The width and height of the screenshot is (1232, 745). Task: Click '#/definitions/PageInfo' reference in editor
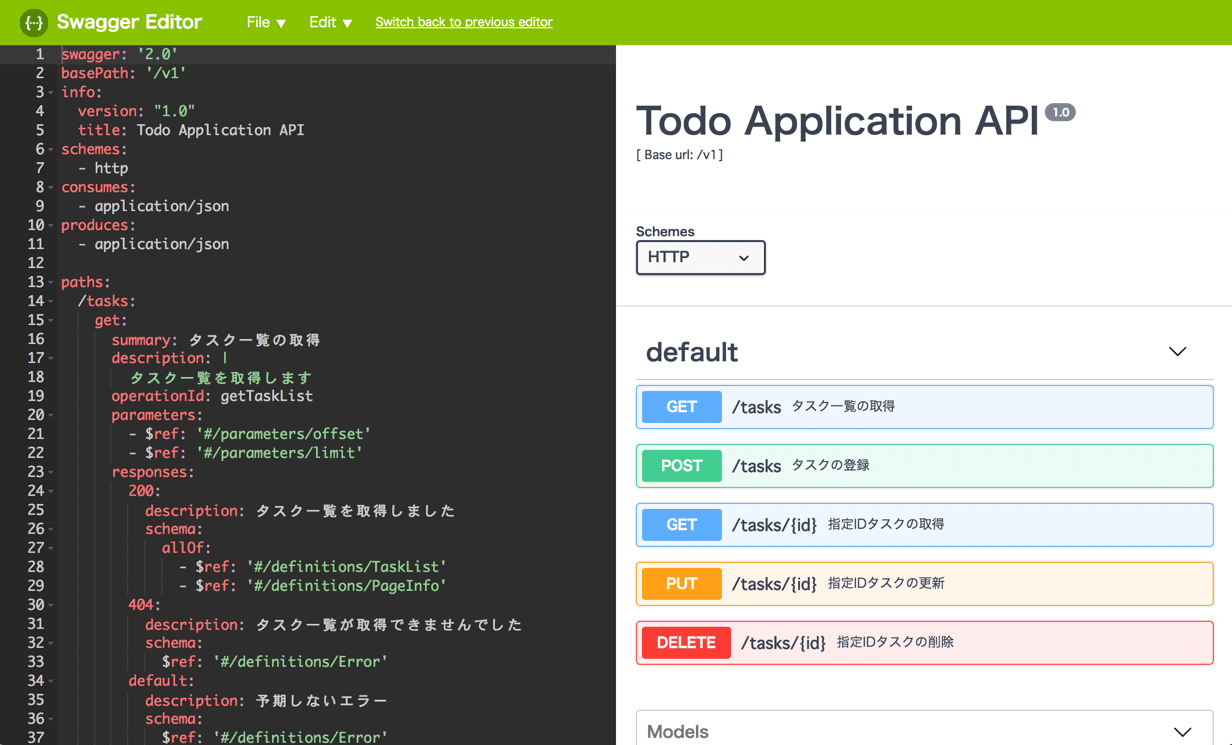346,586
